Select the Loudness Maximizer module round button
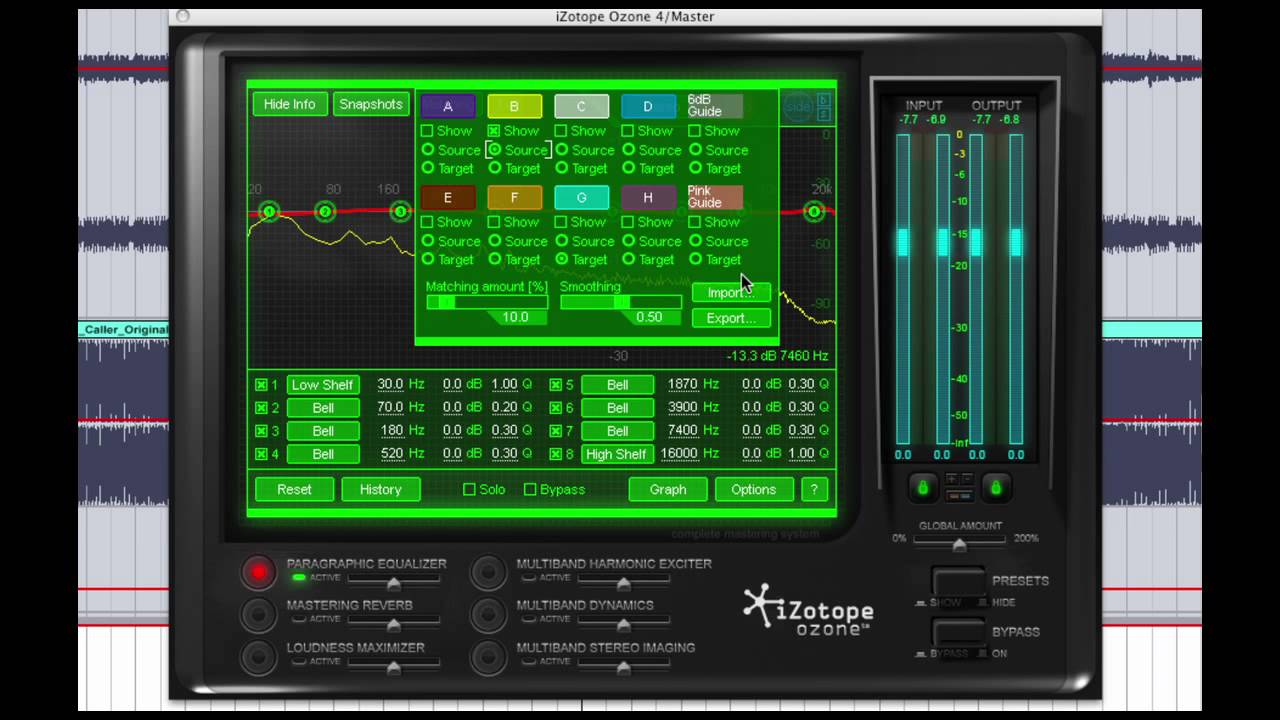The image size is (1280, 720). click(x=258, y=656)
